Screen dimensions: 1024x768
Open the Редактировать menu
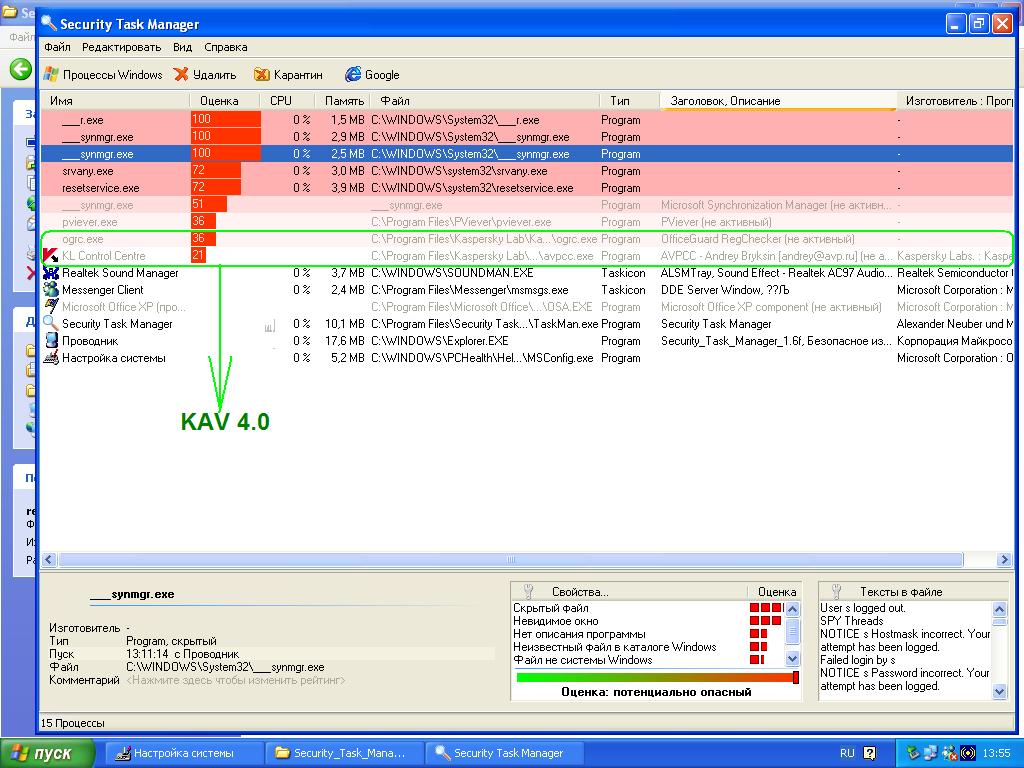(121, 47)
